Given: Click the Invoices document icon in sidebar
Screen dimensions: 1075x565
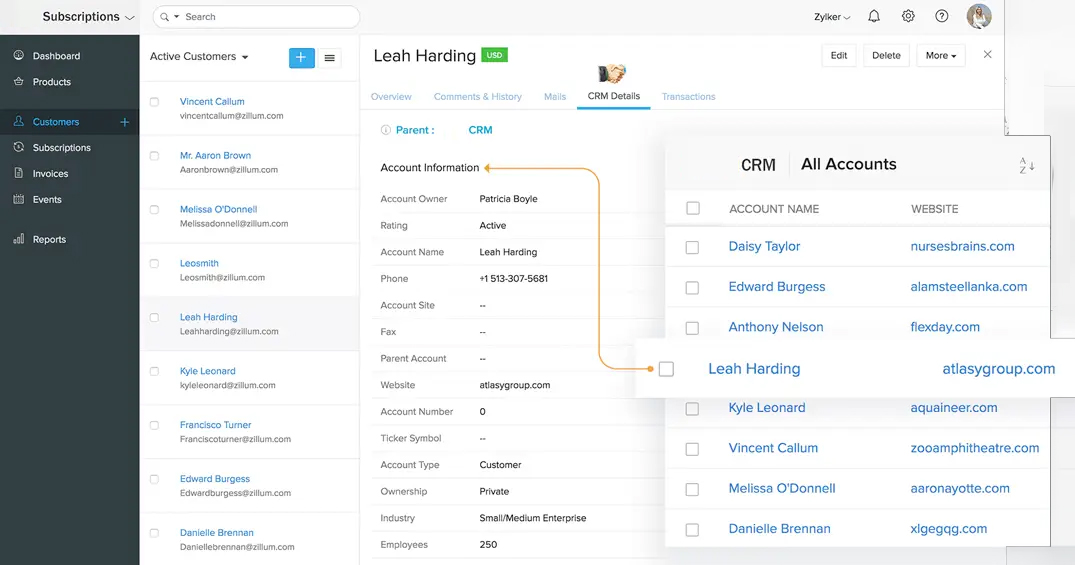Looking at the screenshot, I should coord(19,173).
